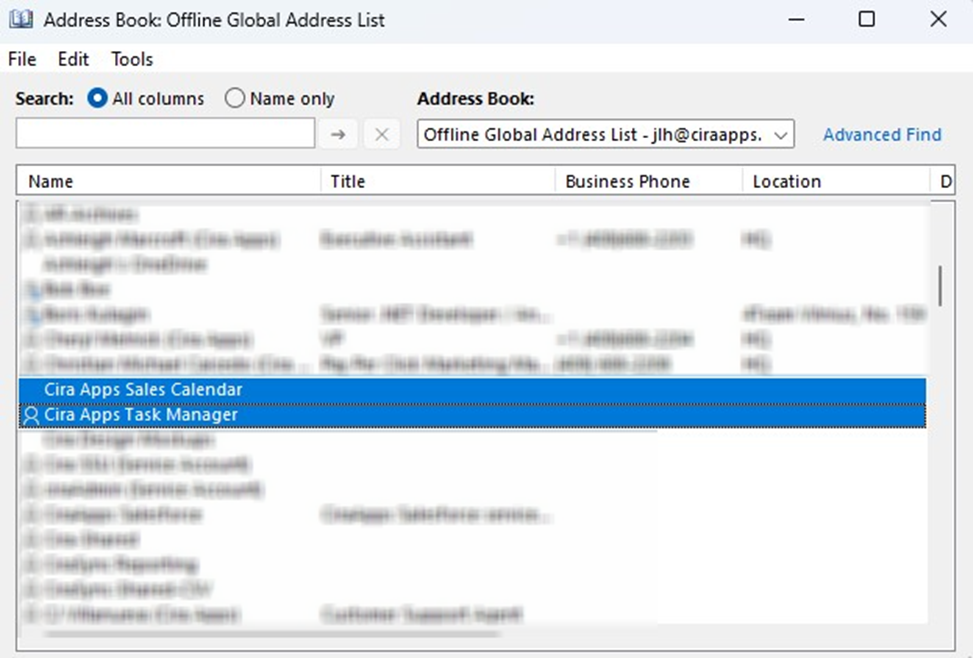The height and width of the screenshot is (658, 973).
Task: Sort by the Location column header
Action: (836, 181)
